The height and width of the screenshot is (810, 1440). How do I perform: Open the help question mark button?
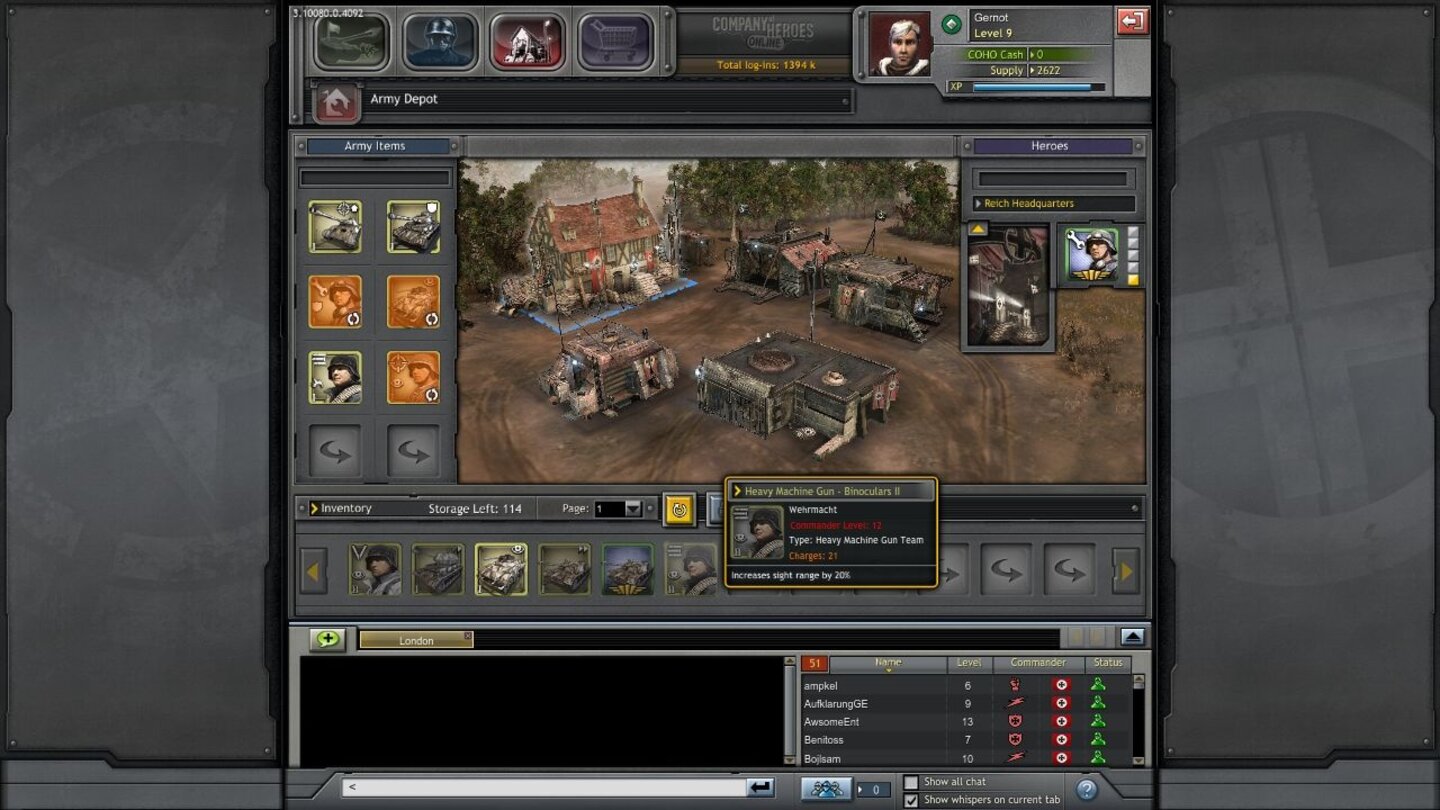pyautogui.click(x=1087, y=790)
